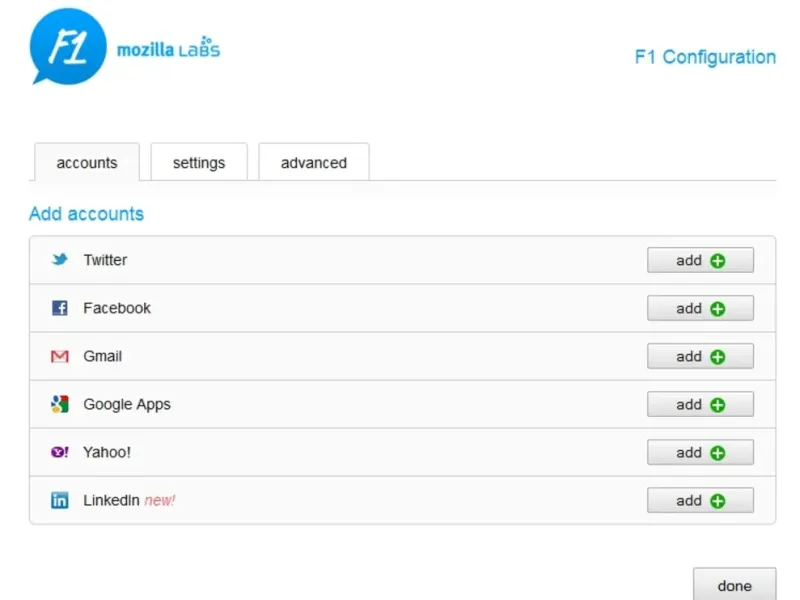This screenshot has width=800, height=600.
Task: Add a Yahoo! account
Action: 700,453
